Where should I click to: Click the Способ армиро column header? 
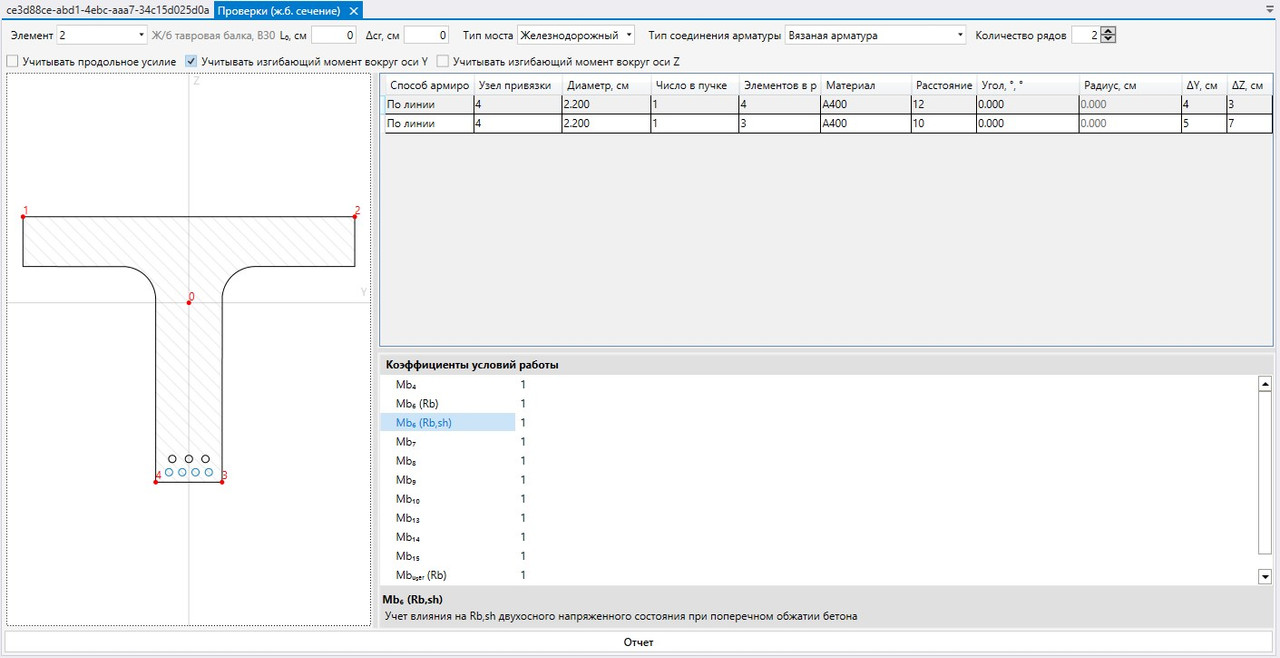coord(429,85)
